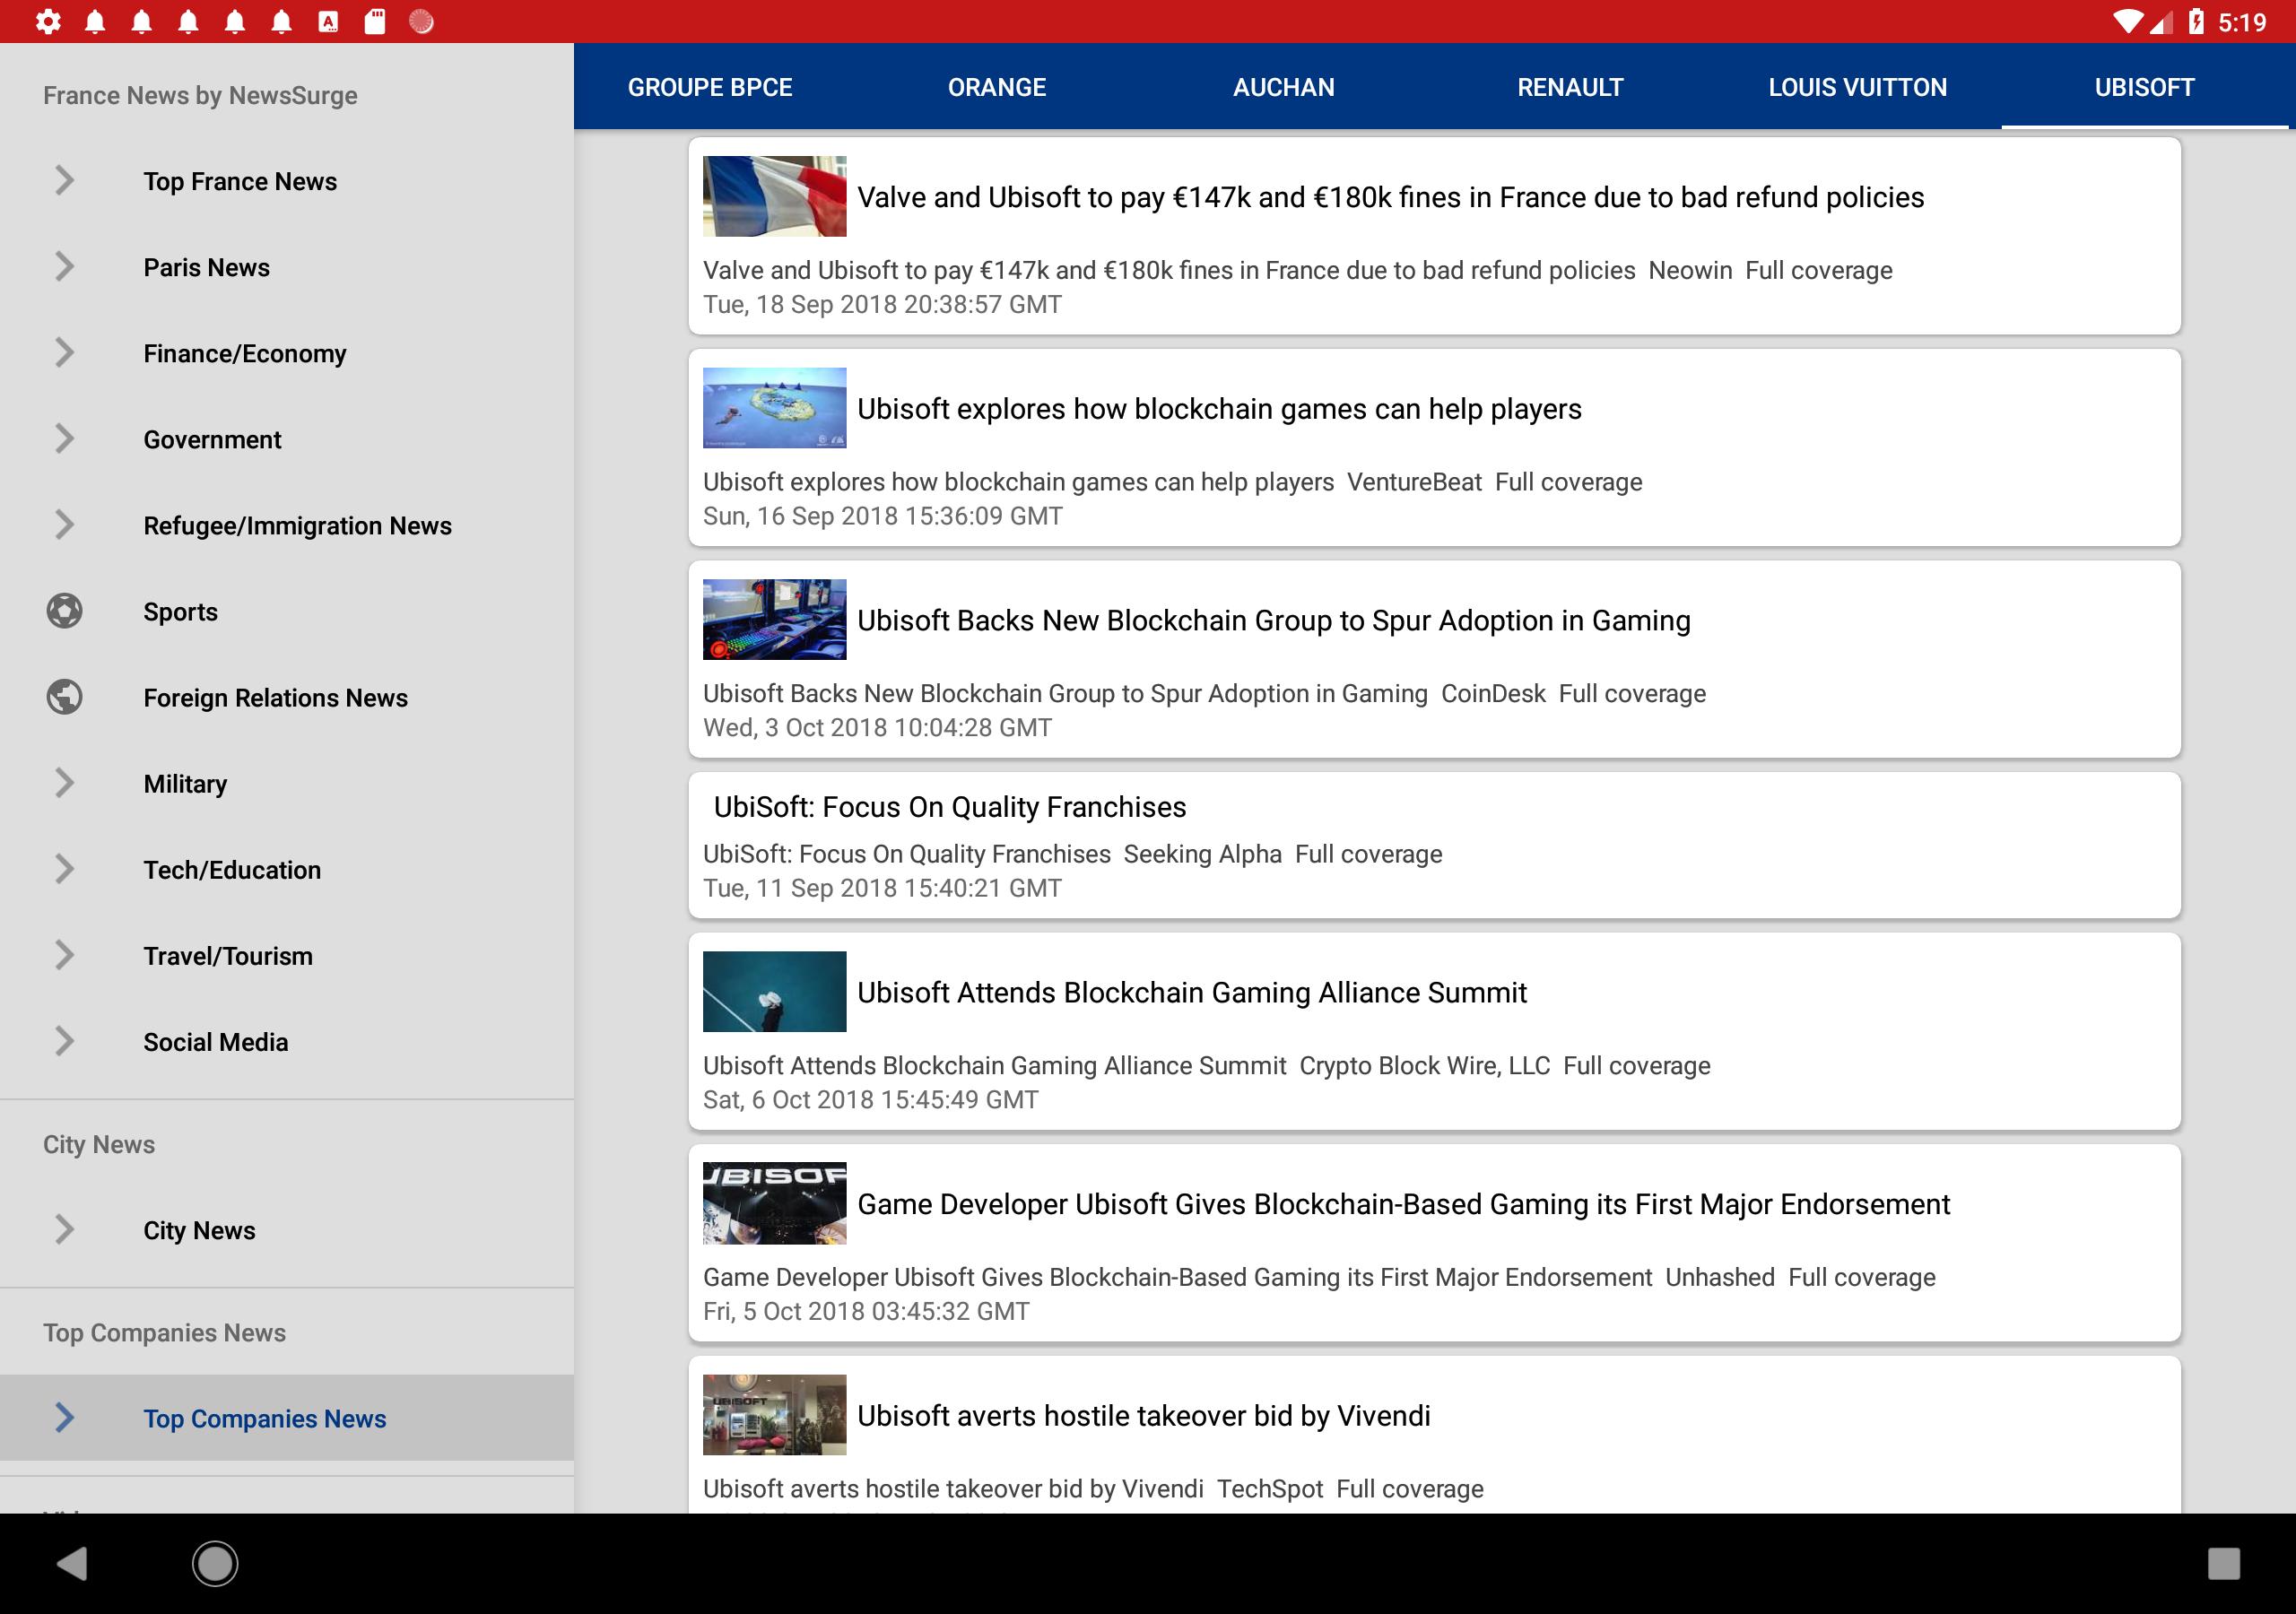Open gaming keyboard thumbnail of CoinDesk article

tap(774, 620)
